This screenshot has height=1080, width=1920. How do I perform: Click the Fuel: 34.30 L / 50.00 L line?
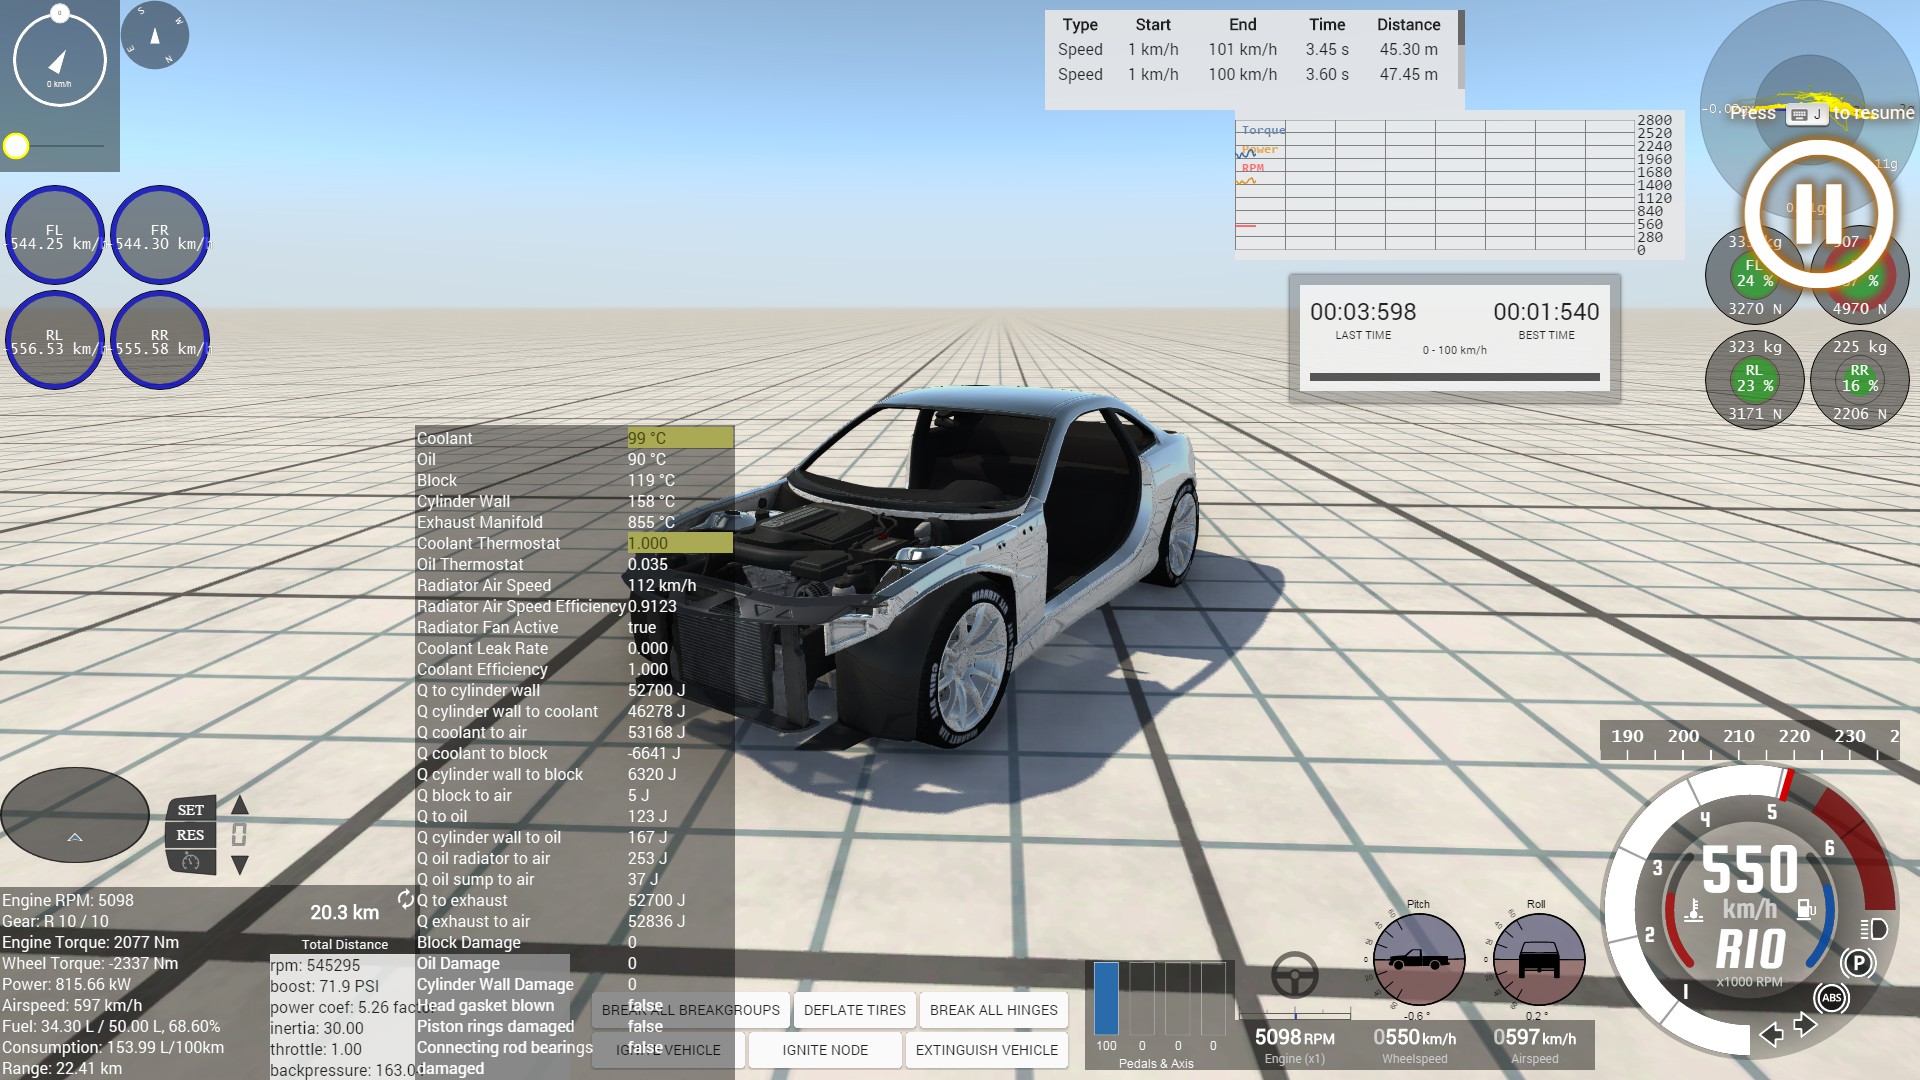pos(111,1026)
